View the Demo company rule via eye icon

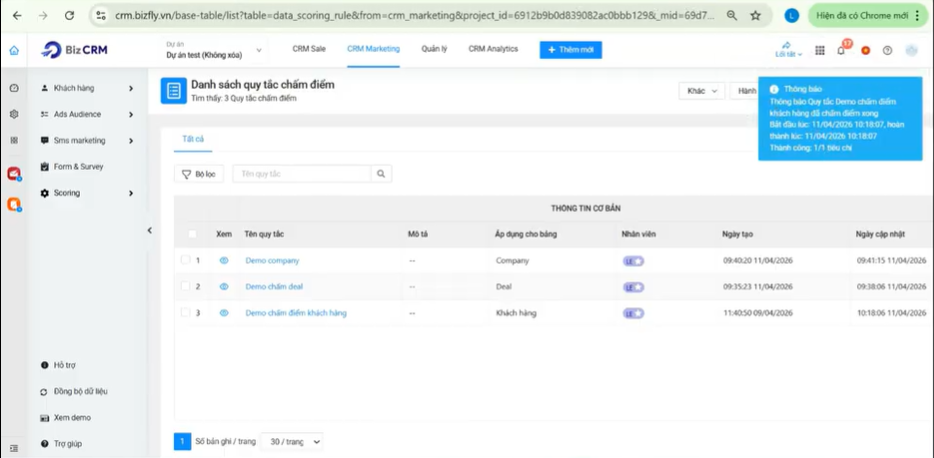[224, 260]
